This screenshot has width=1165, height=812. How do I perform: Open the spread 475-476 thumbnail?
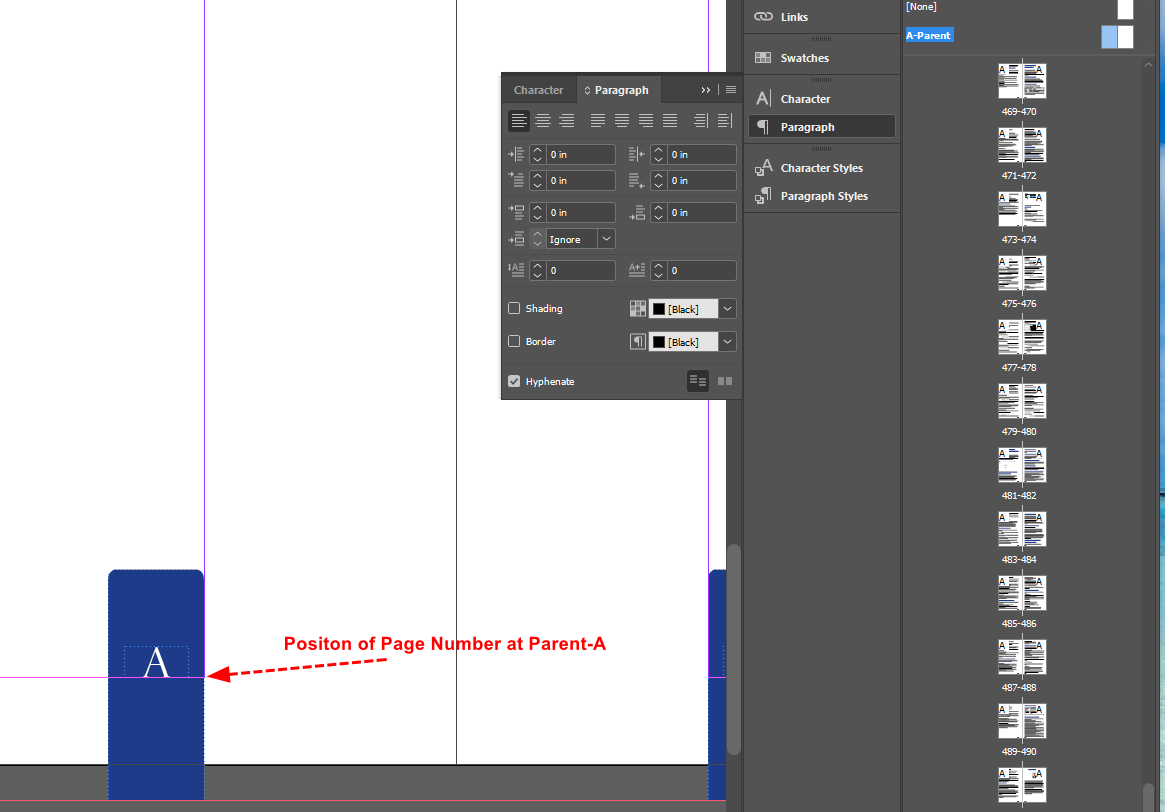pyautogui.click(x=1021, y=275)
